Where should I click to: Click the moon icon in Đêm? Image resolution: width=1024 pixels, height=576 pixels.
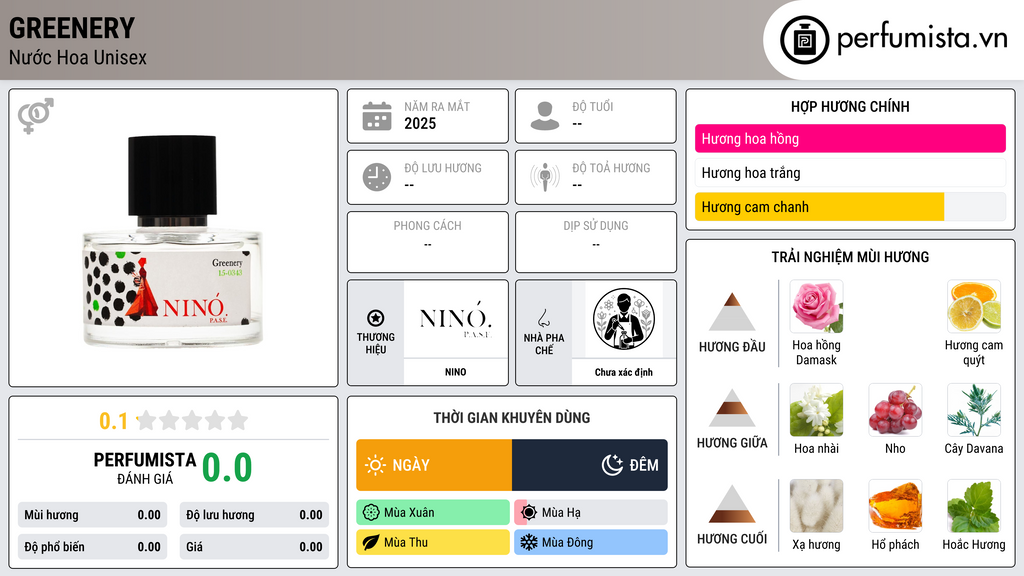click(x=612, y=465)
